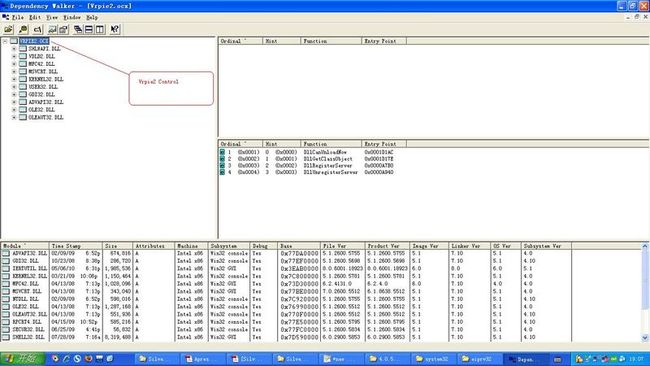This screenshot has height=366, width=650.
Task: Click the module list icon for IERTUTIL.DLL
Action: 6,268
